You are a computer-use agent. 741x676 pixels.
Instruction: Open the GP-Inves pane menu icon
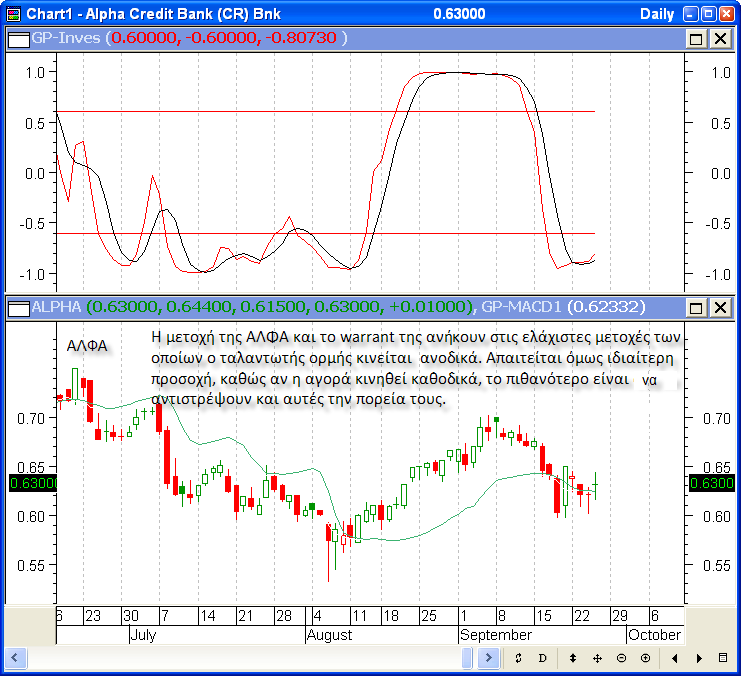click(x=18, y=38)
